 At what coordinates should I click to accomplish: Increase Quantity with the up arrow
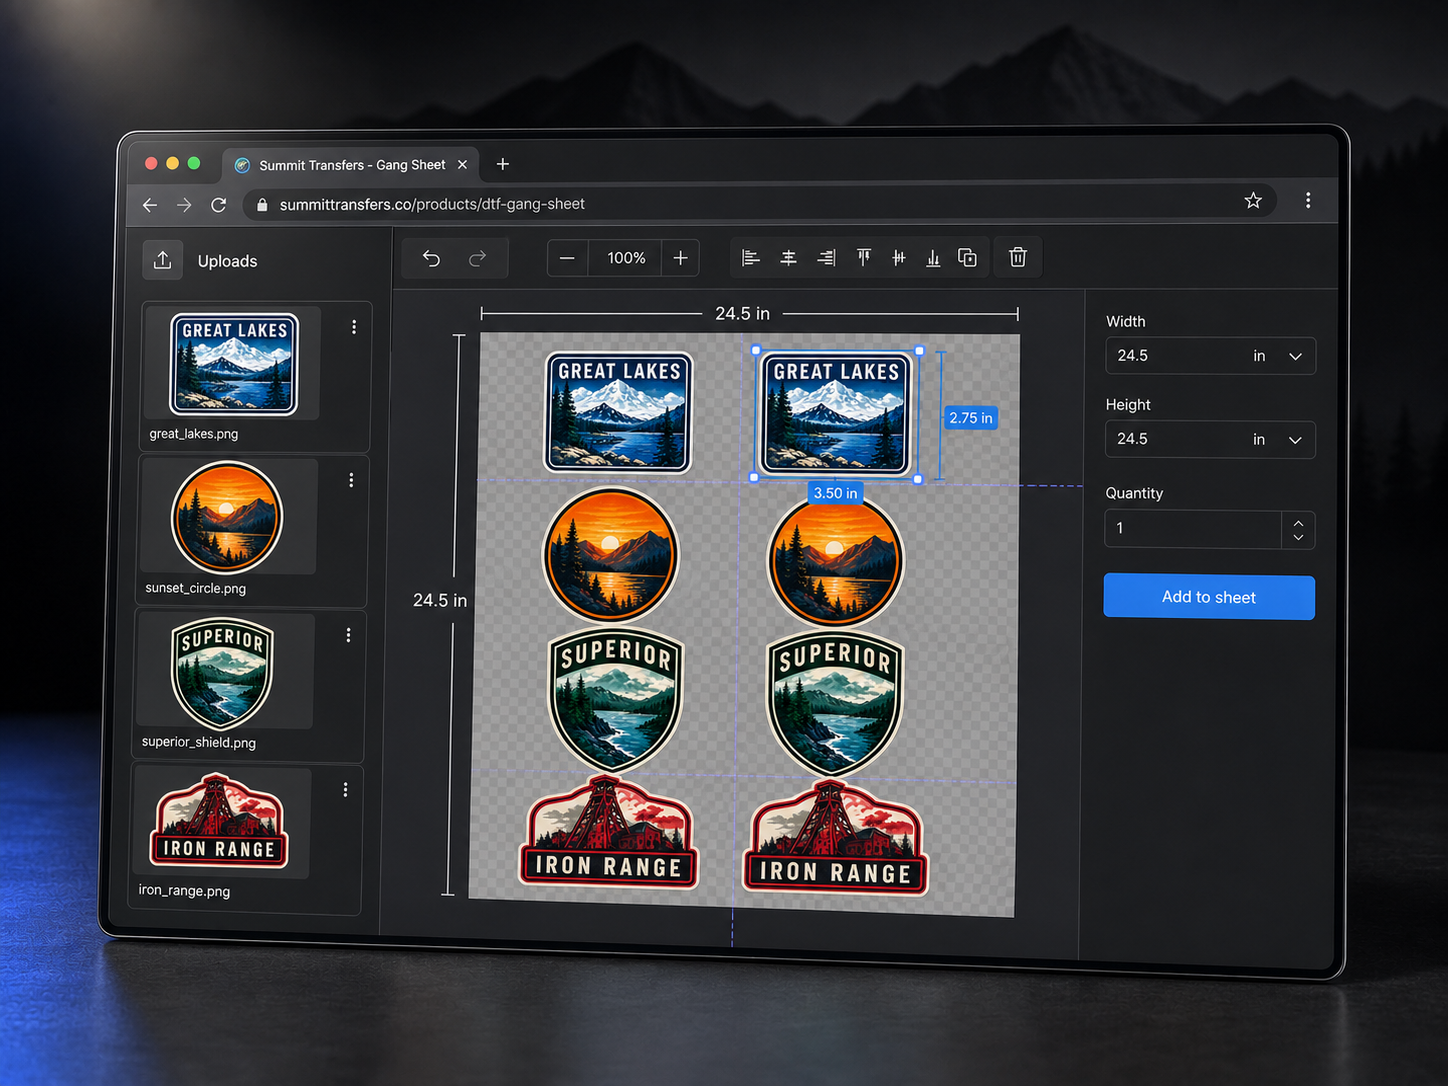point(1298,522)
